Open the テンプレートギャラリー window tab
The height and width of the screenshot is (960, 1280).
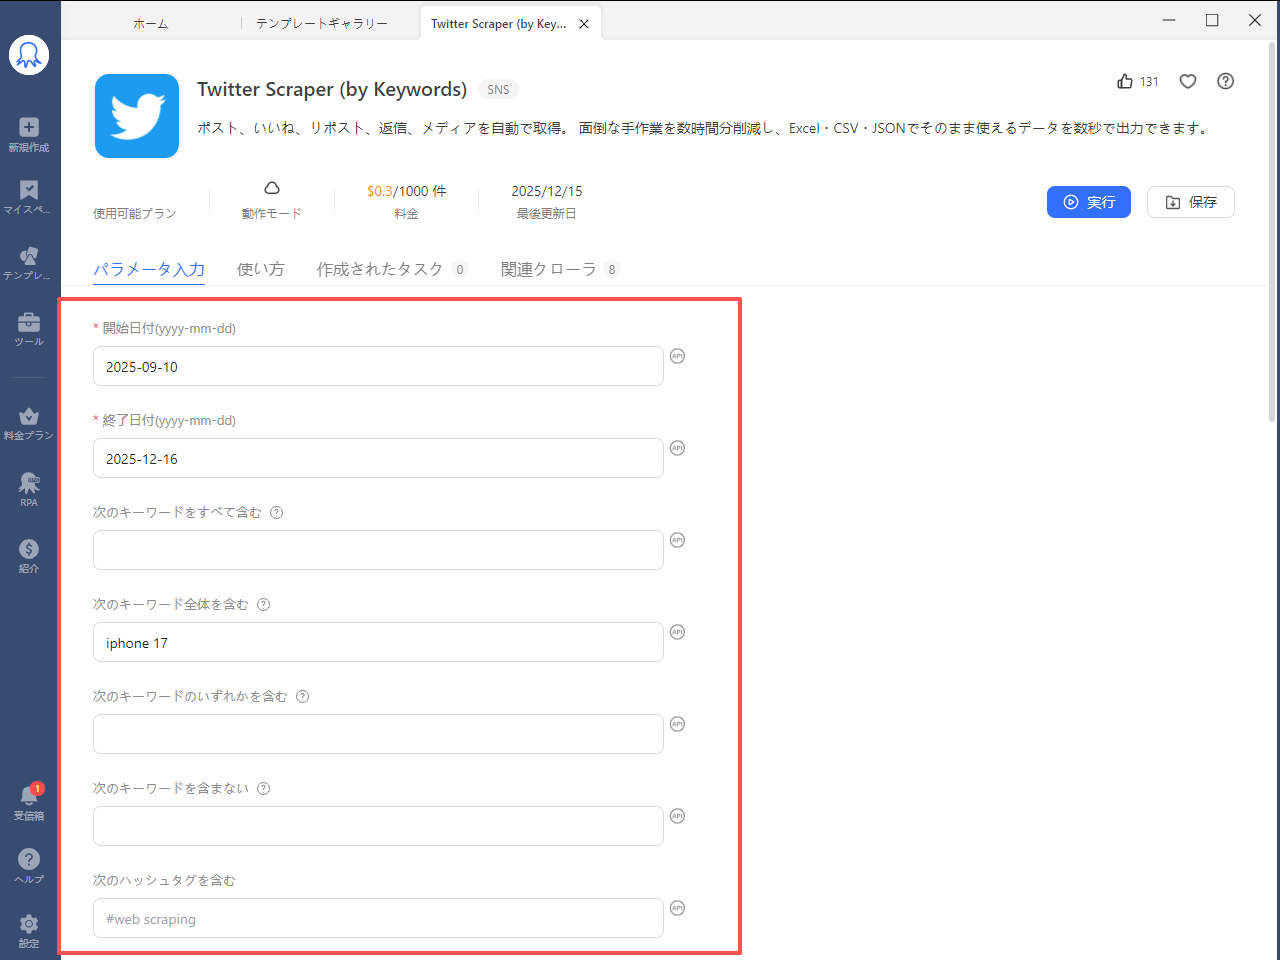coord(321,23)
